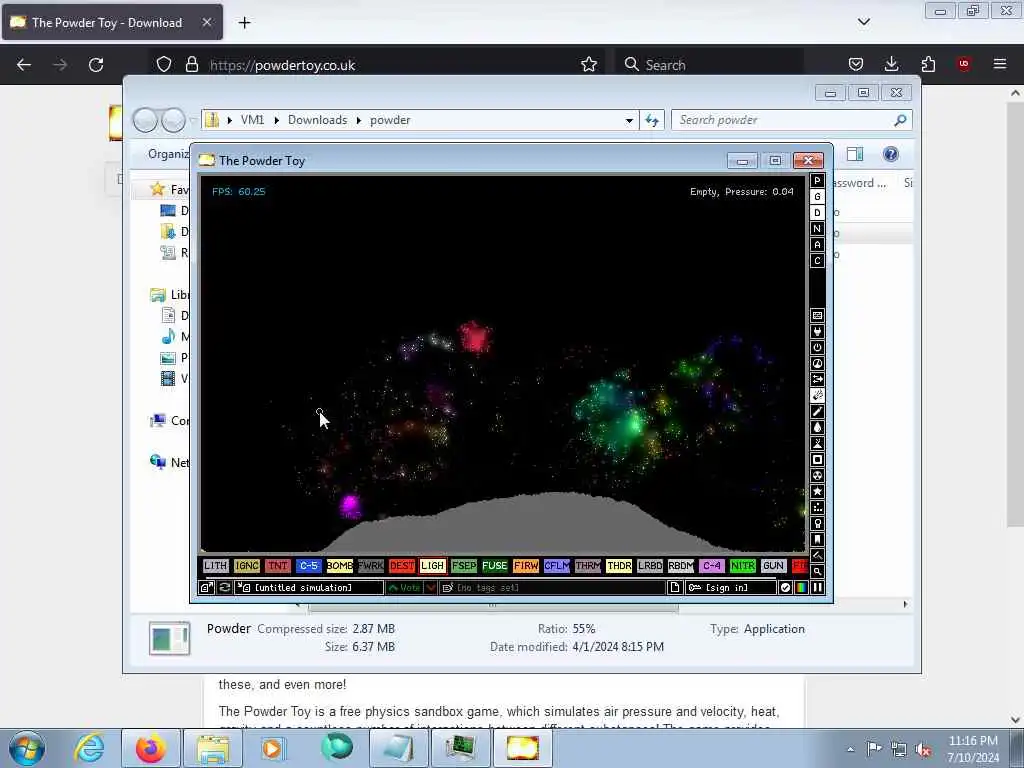Toggle the simulation pause button

(817, 588)
